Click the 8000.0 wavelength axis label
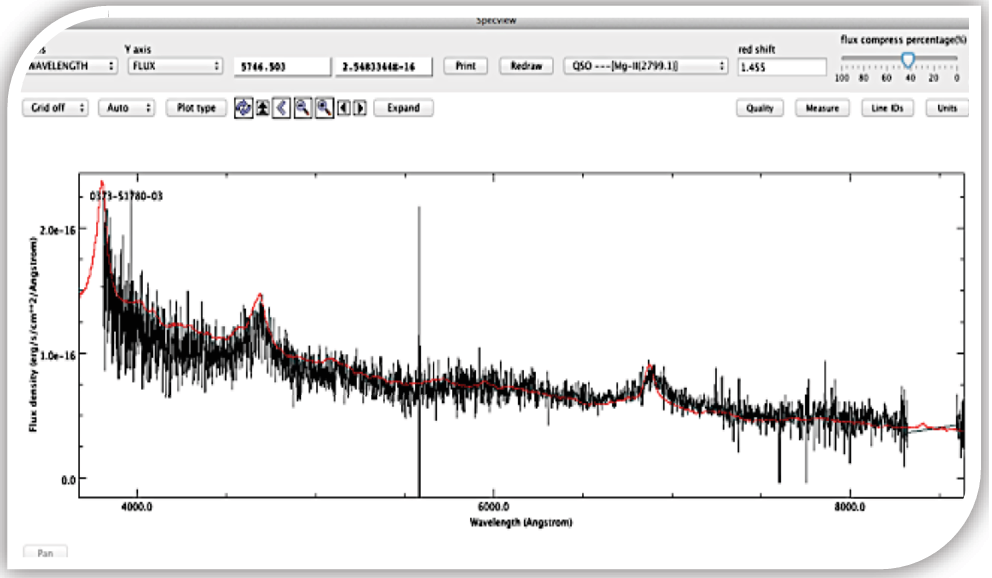This screenshot has width=992, height=578. click(849, 507)
